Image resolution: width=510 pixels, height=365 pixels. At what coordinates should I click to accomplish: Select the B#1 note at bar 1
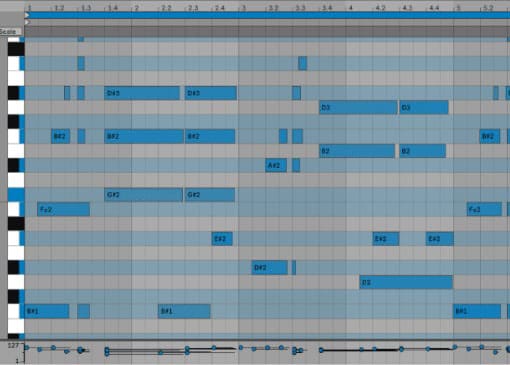[x=47, y=311]
